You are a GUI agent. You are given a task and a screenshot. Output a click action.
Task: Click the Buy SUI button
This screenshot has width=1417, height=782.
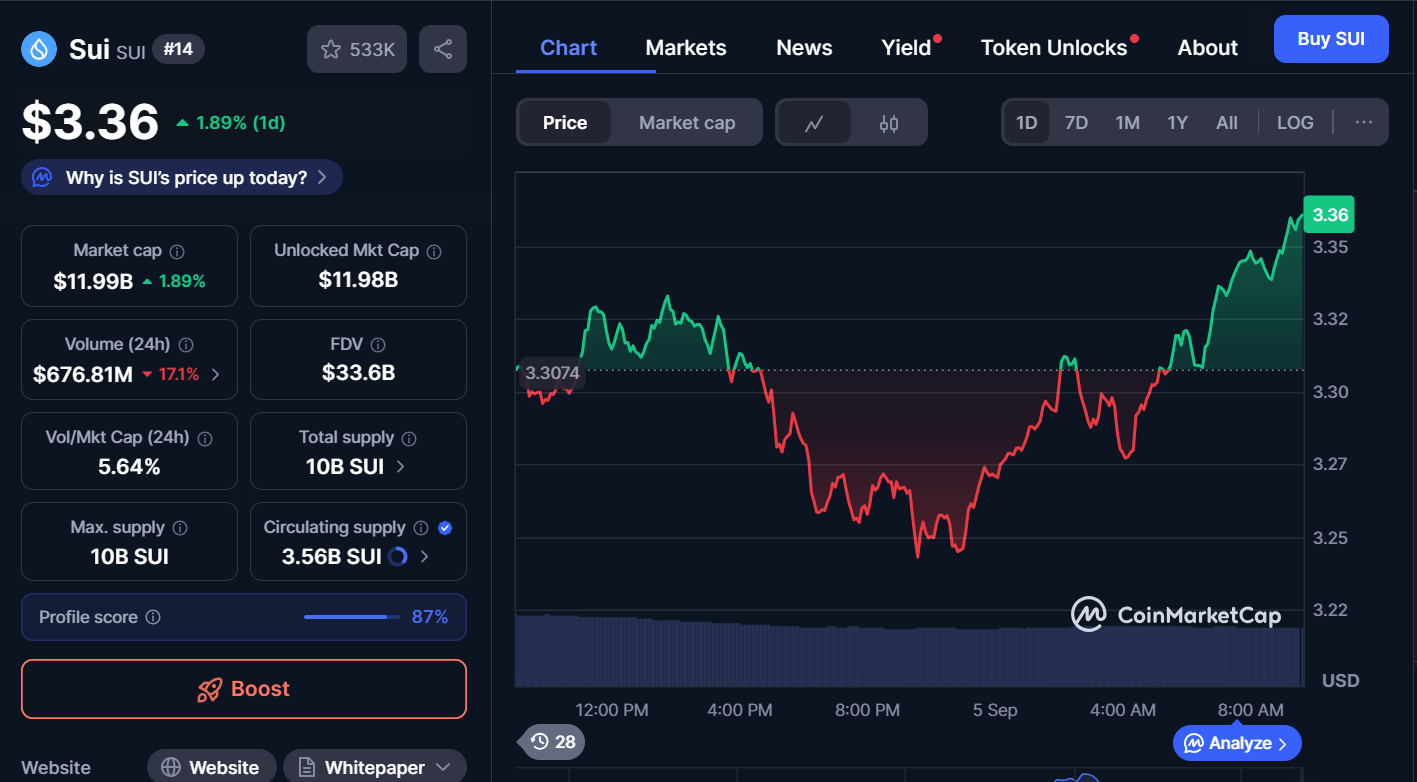[x=1331, y=39]
